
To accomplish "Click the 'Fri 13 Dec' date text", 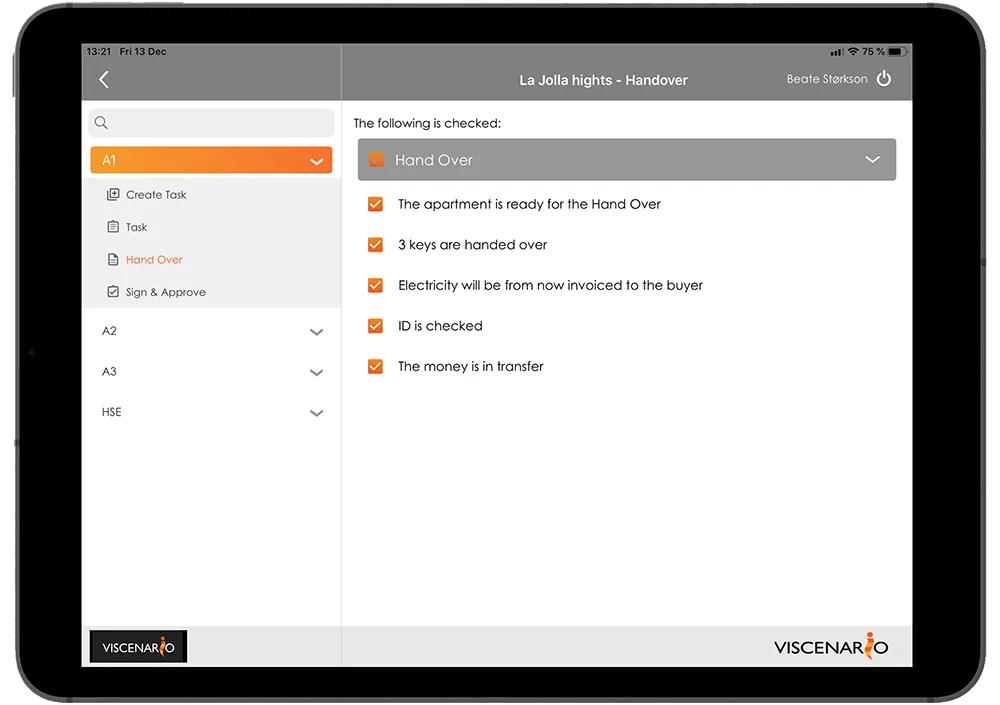I will (143, 52).
